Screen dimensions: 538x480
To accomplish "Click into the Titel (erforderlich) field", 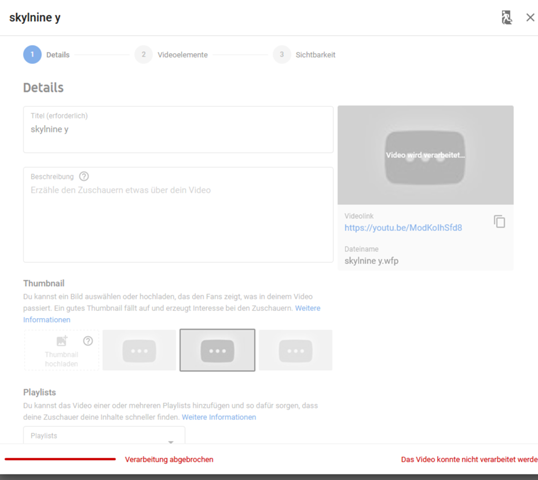I will [178, 130].
